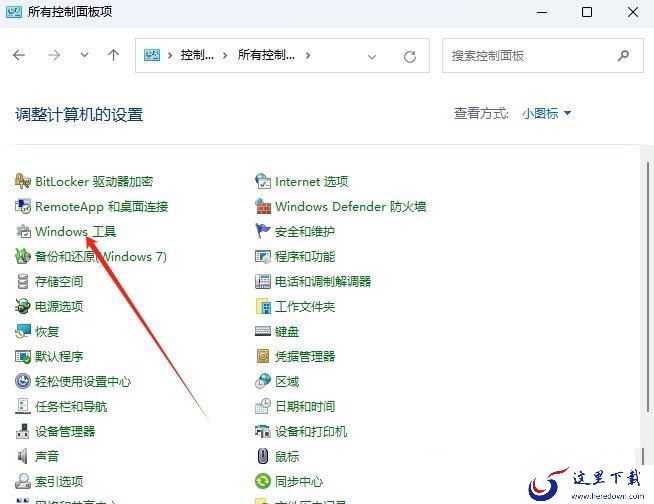Click the 同步中心 green sync icon
The width and height of the screenshot is (654, 504).
tap(263, 481)
